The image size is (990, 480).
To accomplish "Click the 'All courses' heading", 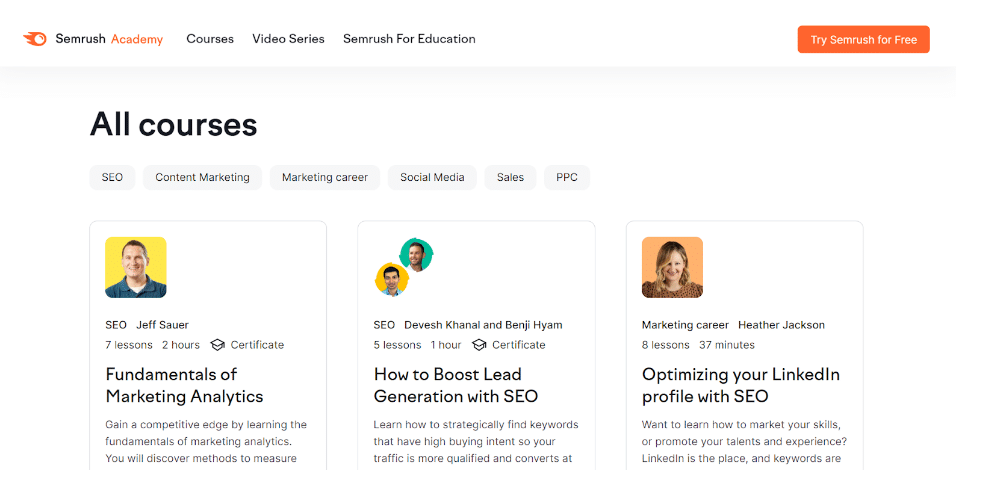I will 174,124.
